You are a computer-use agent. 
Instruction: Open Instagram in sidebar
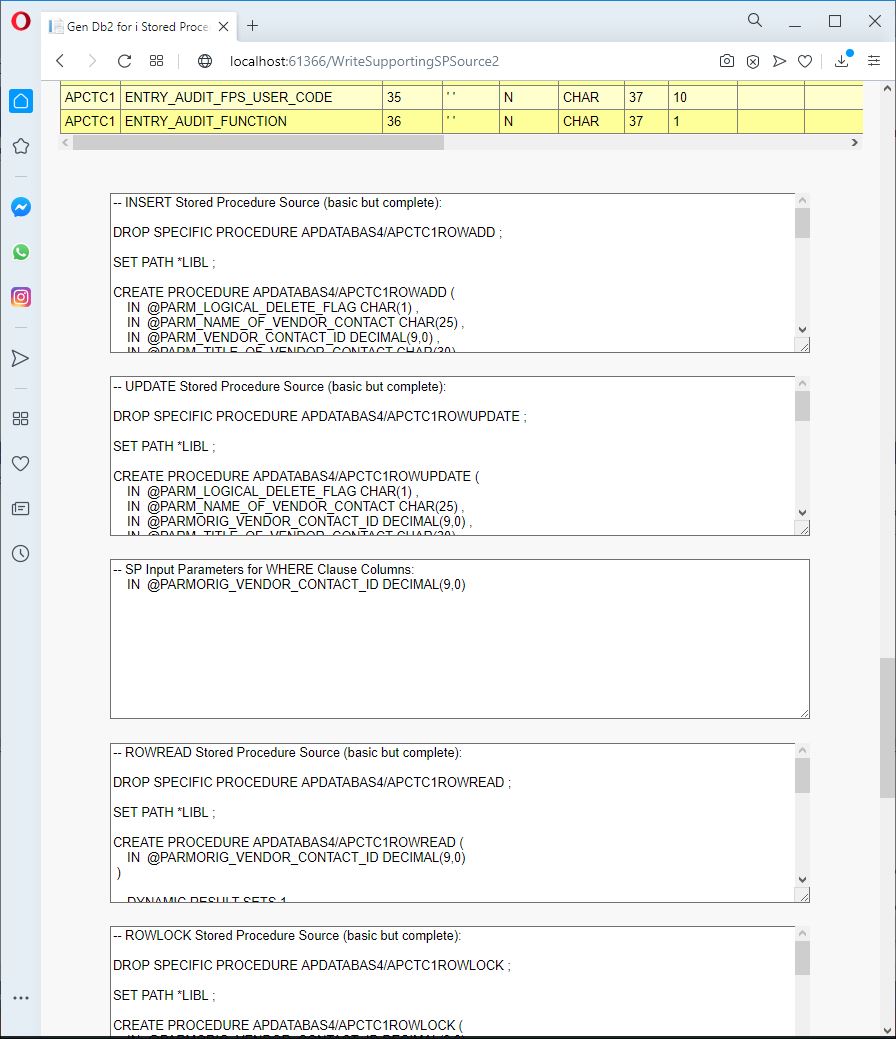point(21,297)
